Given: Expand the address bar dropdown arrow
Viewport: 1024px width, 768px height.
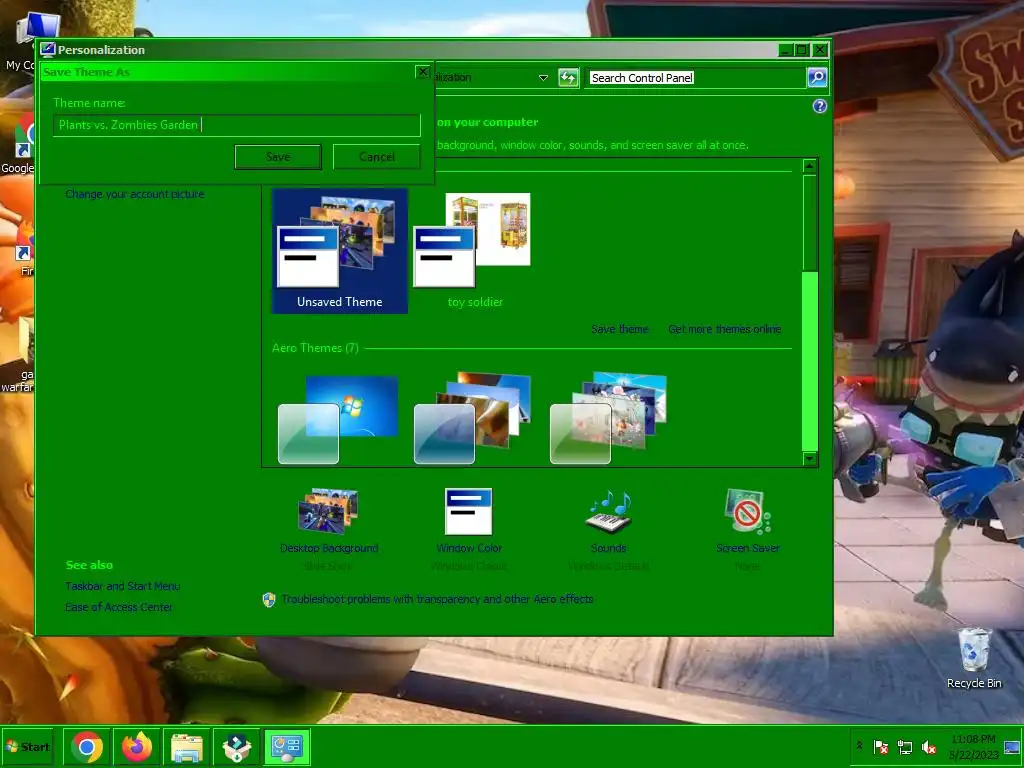Looking at the screenshot, I should coord(543,78).
